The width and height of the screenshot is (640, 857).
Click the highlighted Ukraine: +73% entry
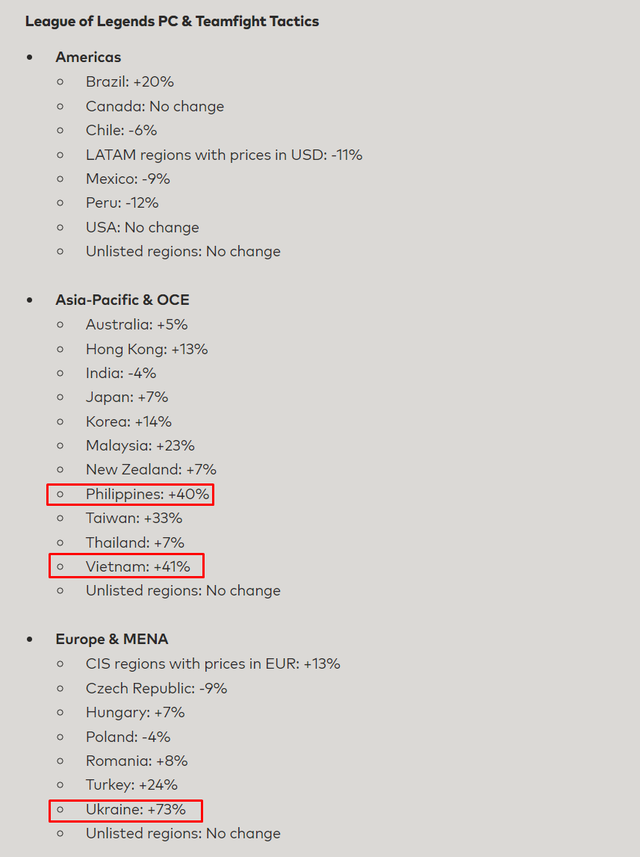click(x=135, y=809)
